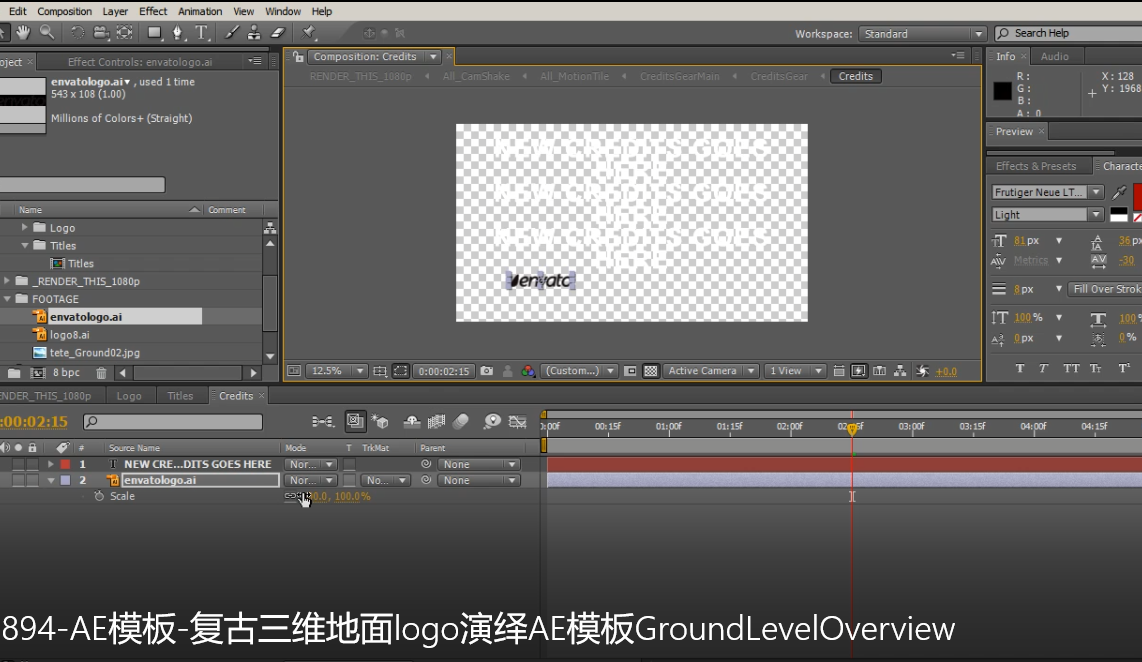
Task: Select the Zoom magnifier tool
Action: (x=47, y=33)
